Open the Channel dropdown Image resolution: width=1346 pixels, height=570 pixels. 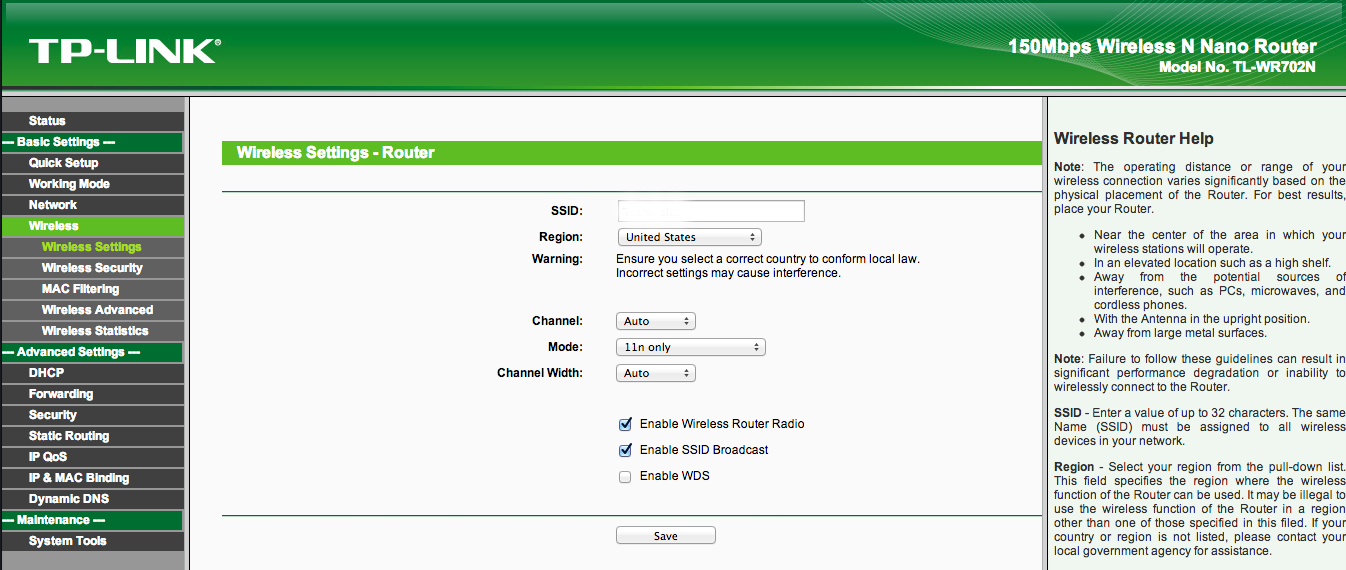(655, 321)
